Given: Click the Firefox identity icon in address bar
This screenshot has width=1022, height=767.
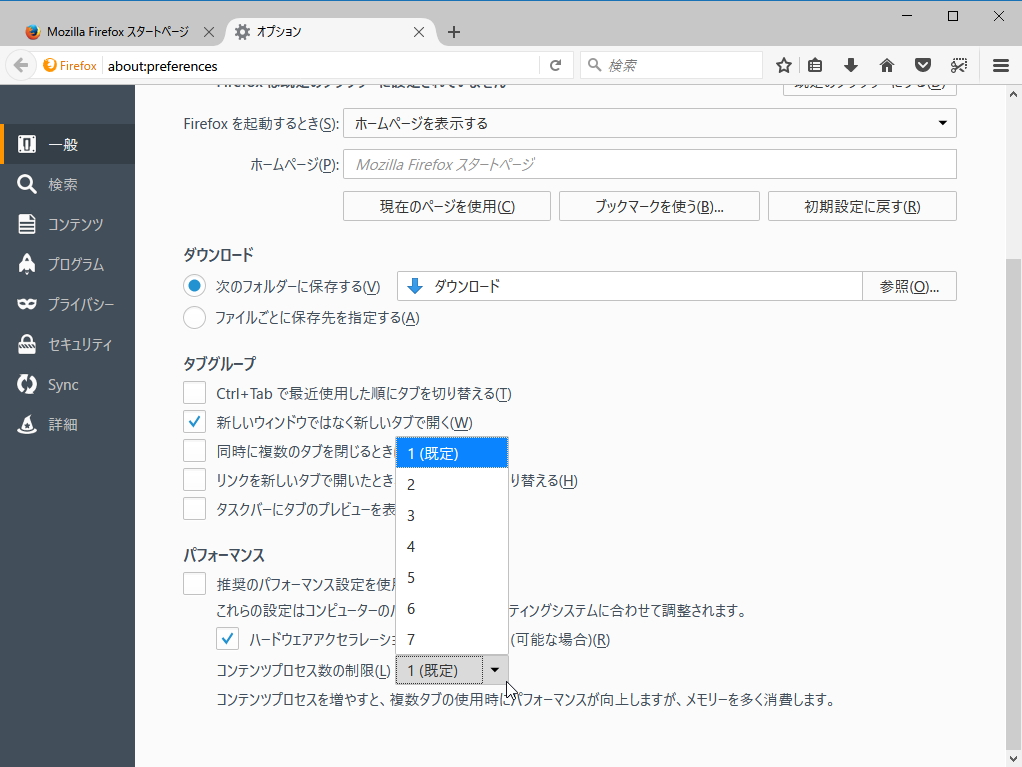Looking at the screenshot, I should point(70,65).
